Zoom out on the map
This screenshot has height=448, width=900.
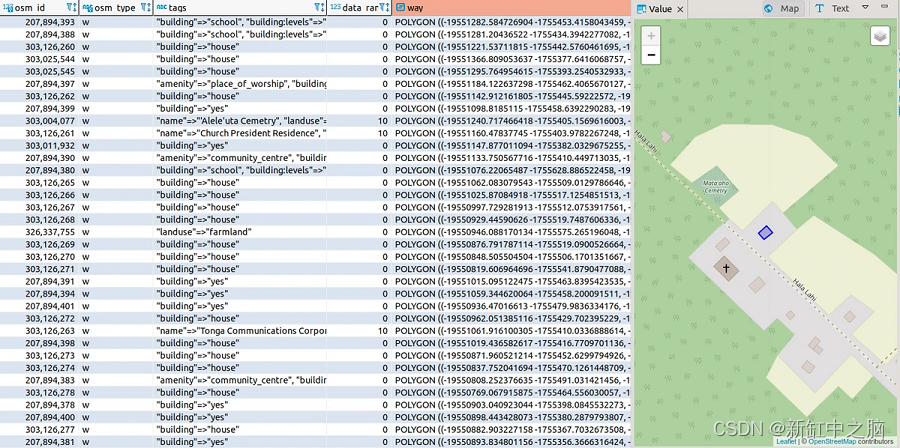(651, 55)
